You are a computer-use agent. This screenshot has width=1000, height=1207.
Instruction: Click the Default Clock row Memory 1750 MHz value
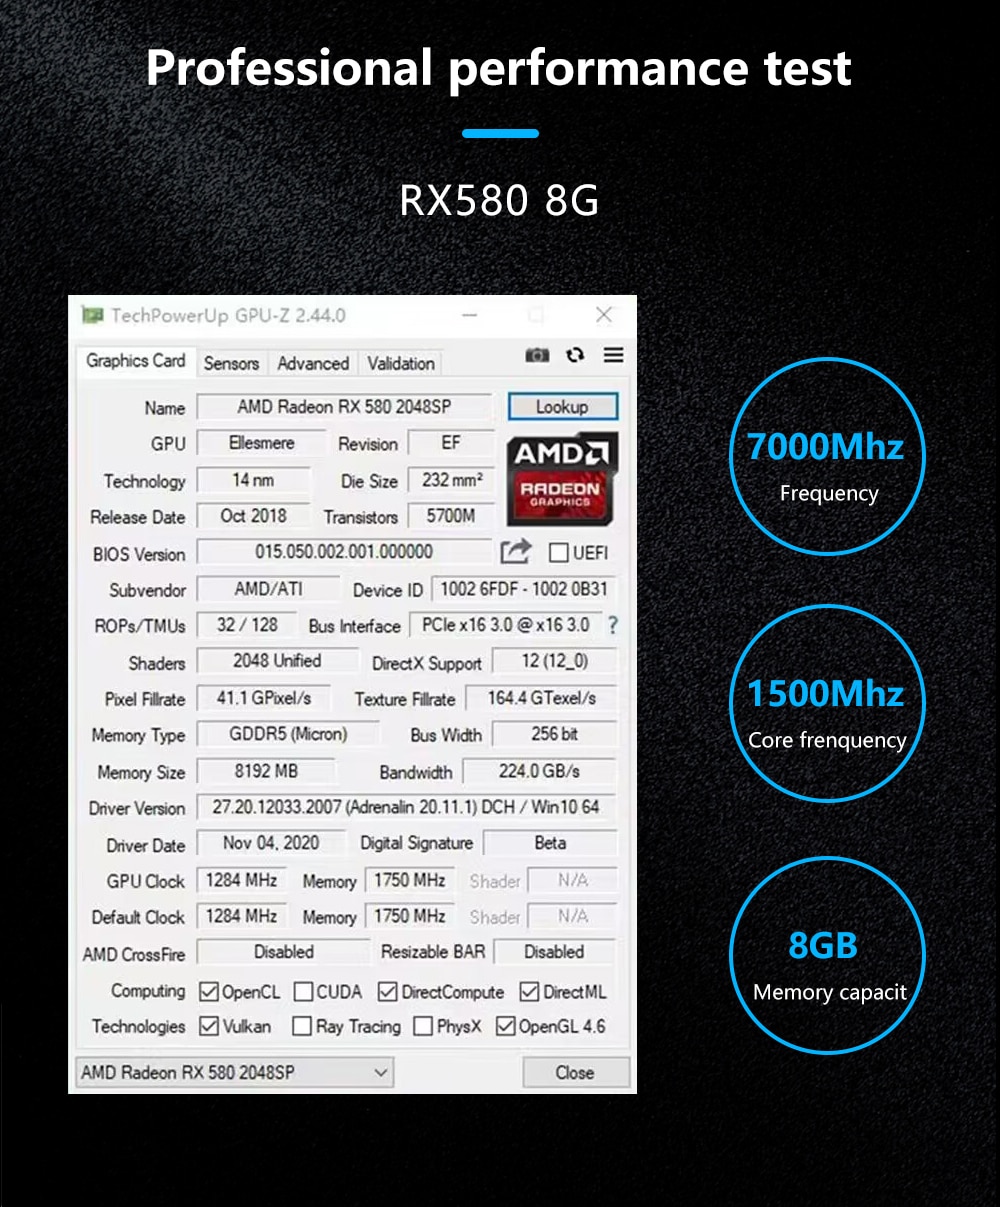click(x=410, y=916)
